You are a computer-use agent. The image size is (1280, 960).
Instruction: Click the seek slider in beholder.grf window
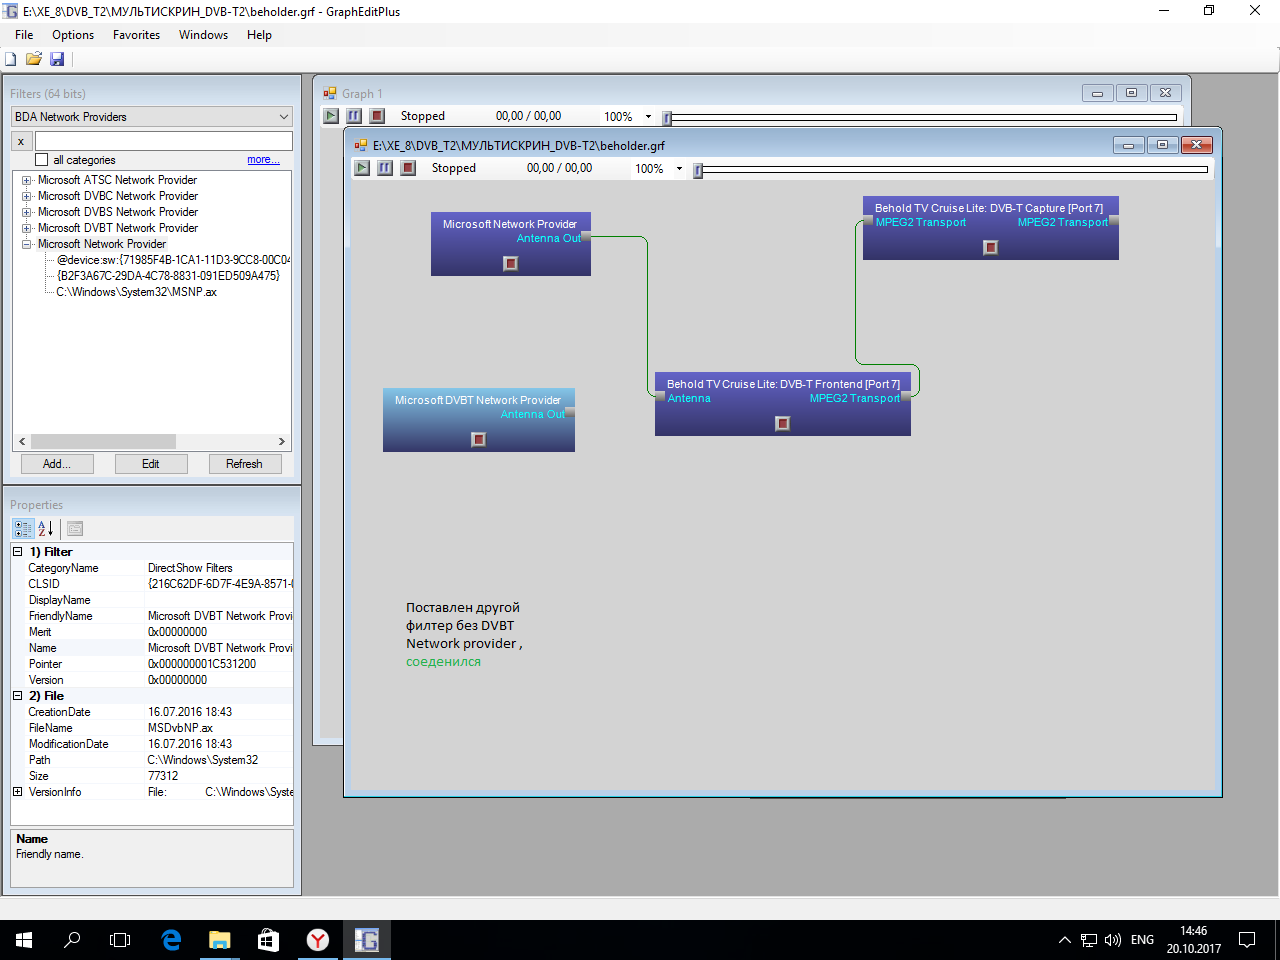click(x=950, y=169)
